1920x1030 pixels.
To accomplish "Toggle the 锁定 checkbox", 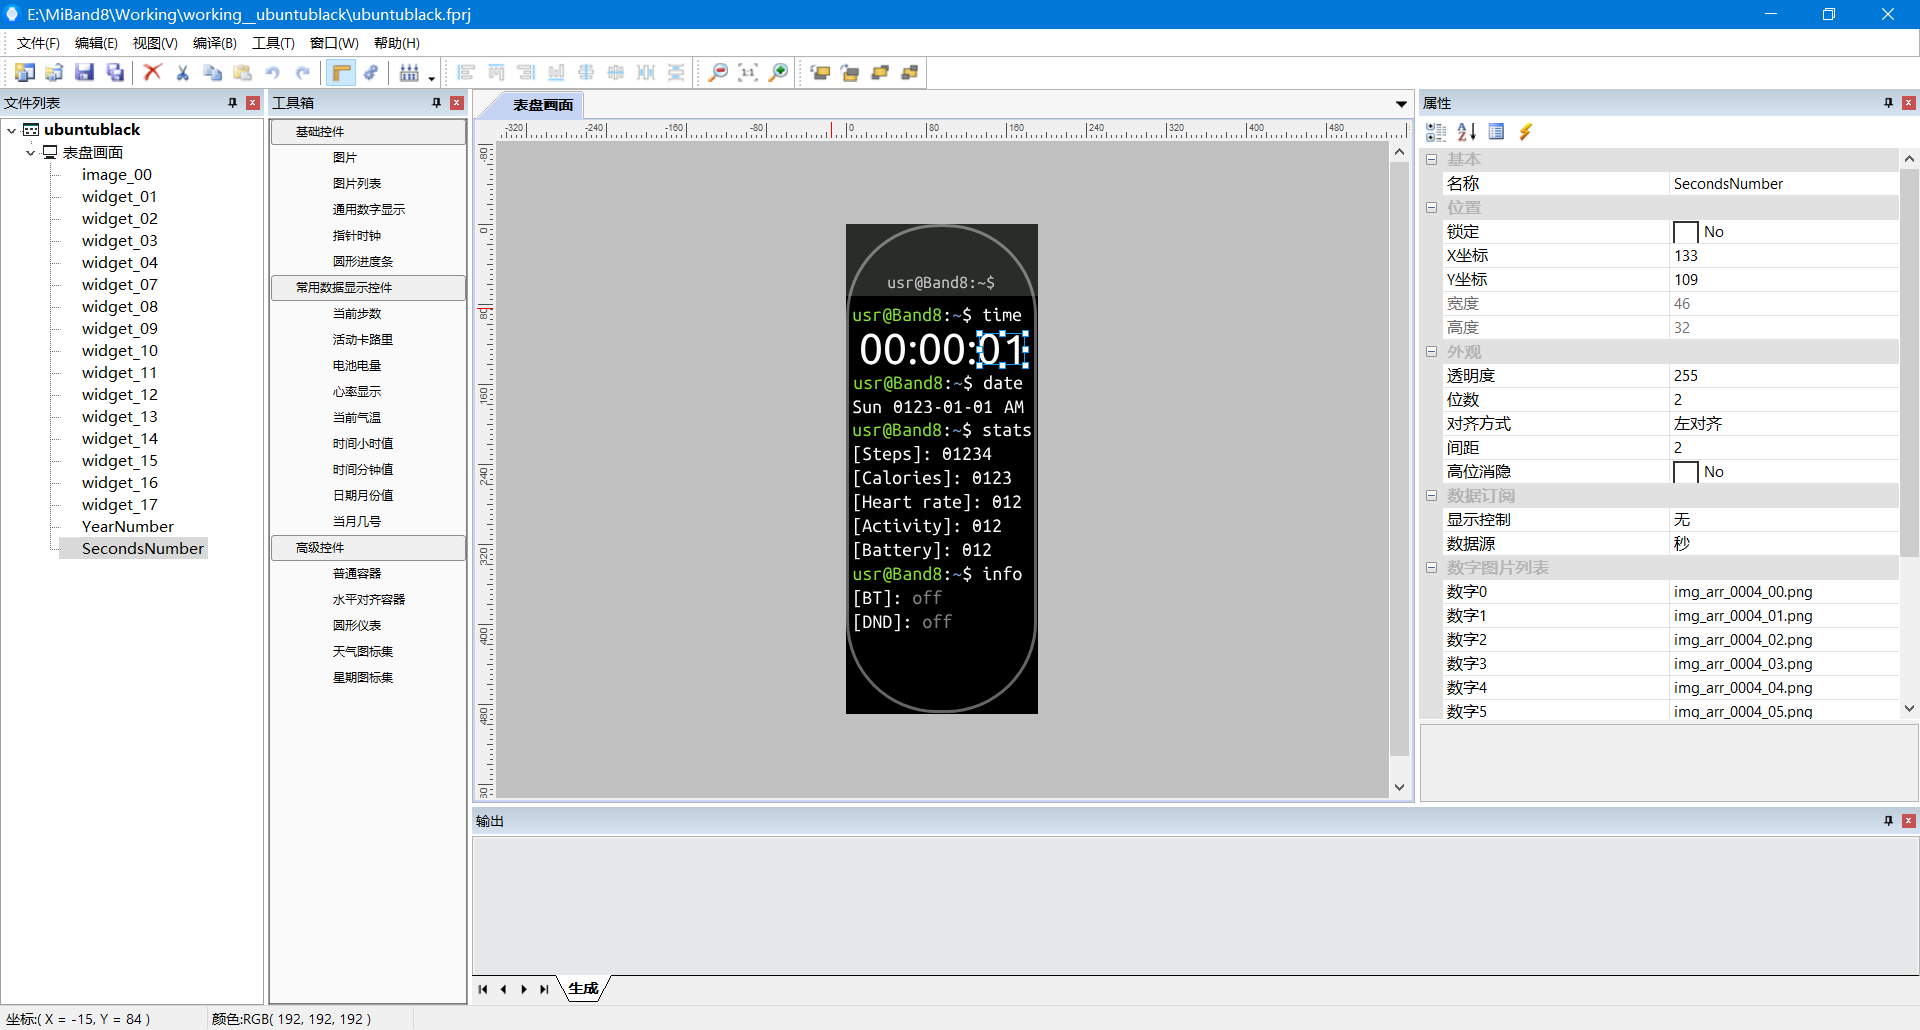I will (x=1686, y=232).
